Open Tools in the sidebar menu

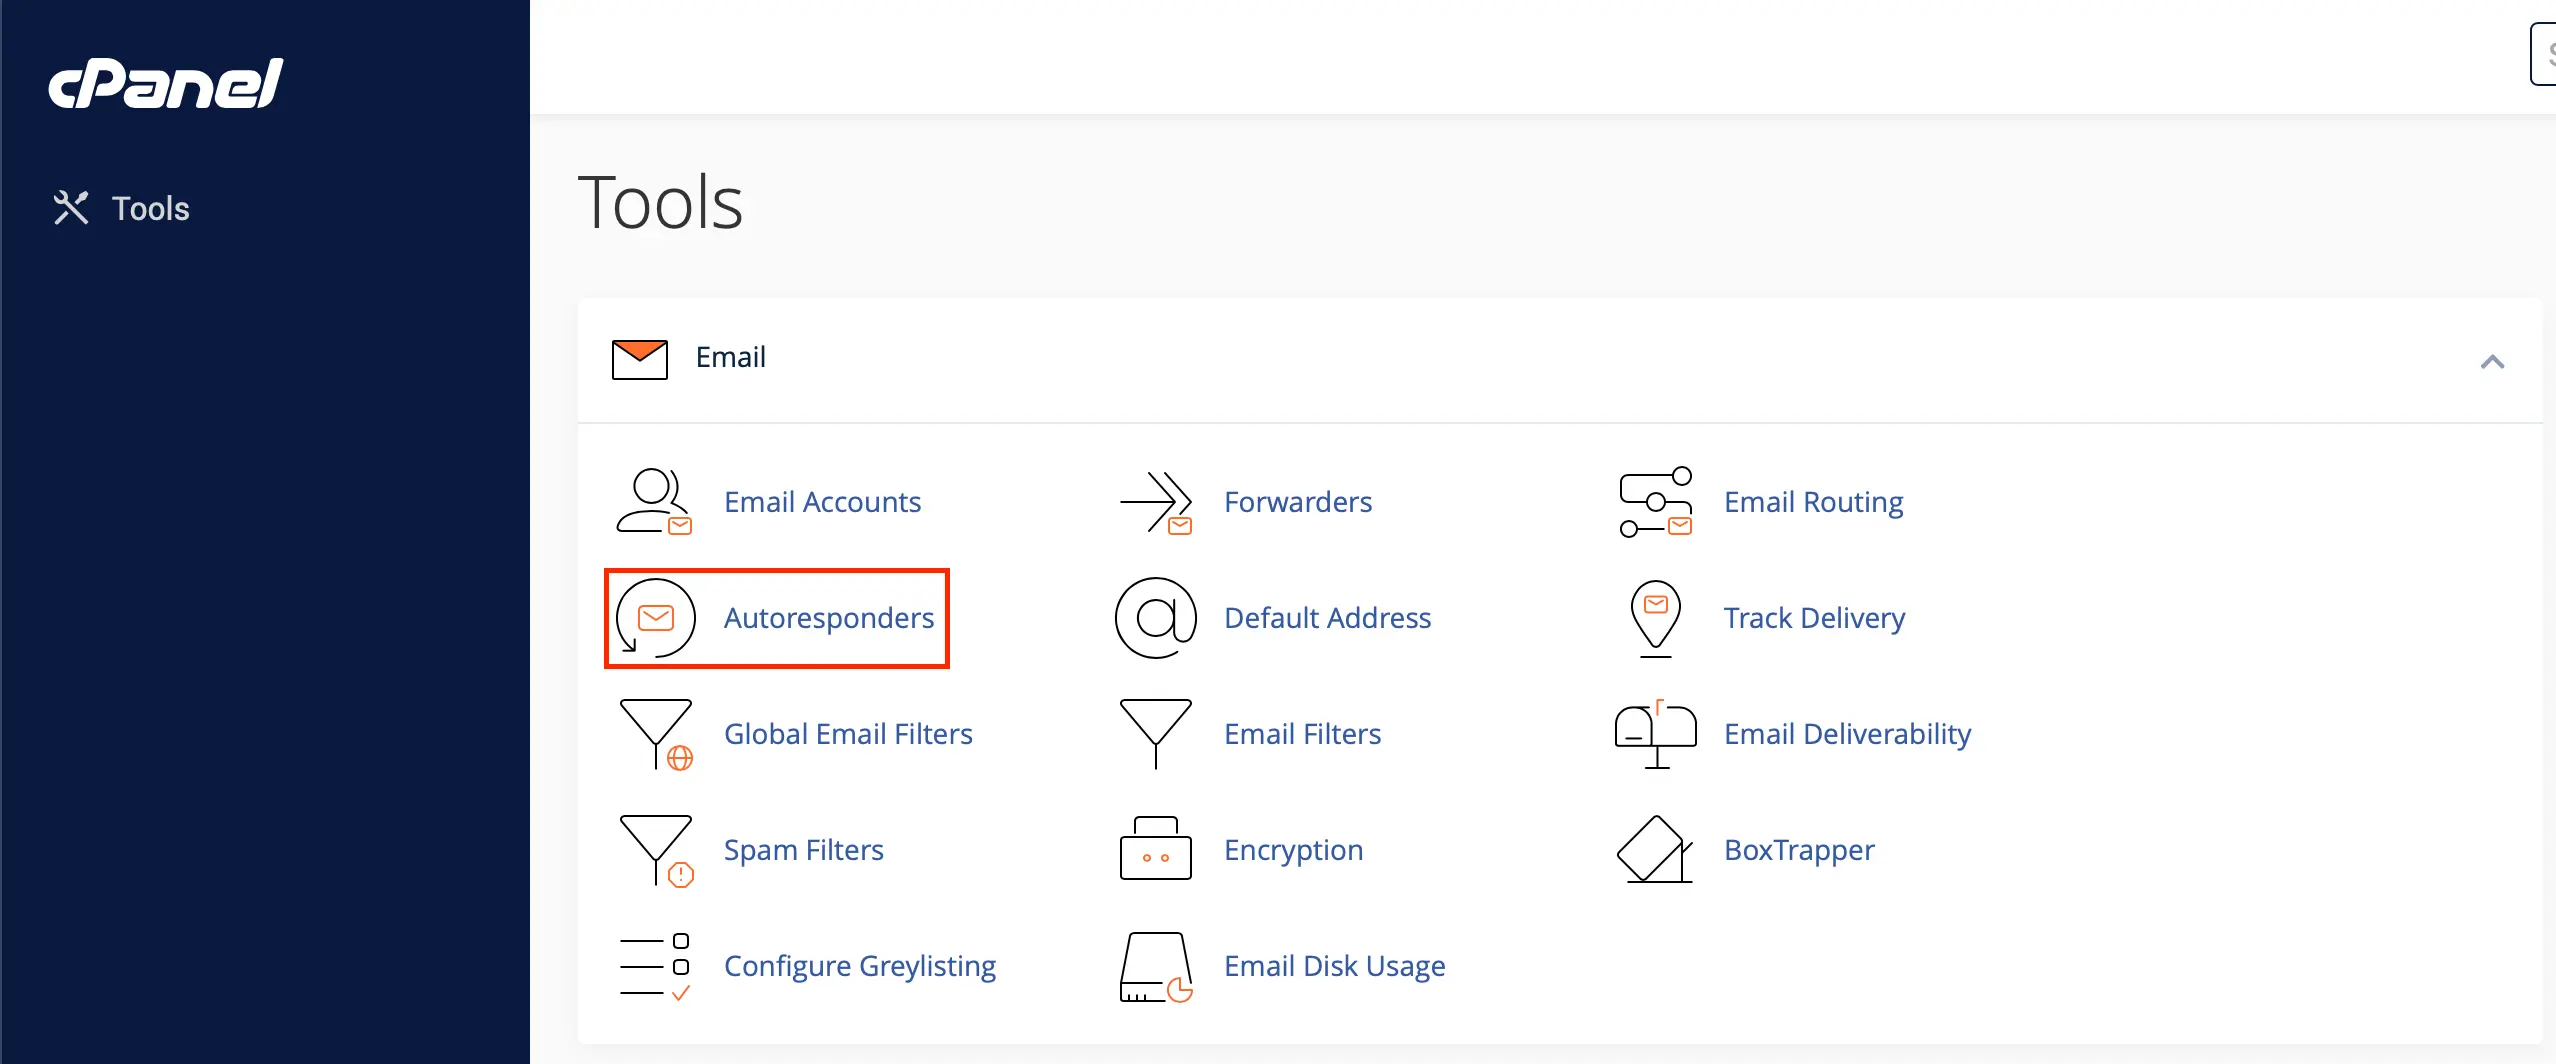tap(150, 208)
